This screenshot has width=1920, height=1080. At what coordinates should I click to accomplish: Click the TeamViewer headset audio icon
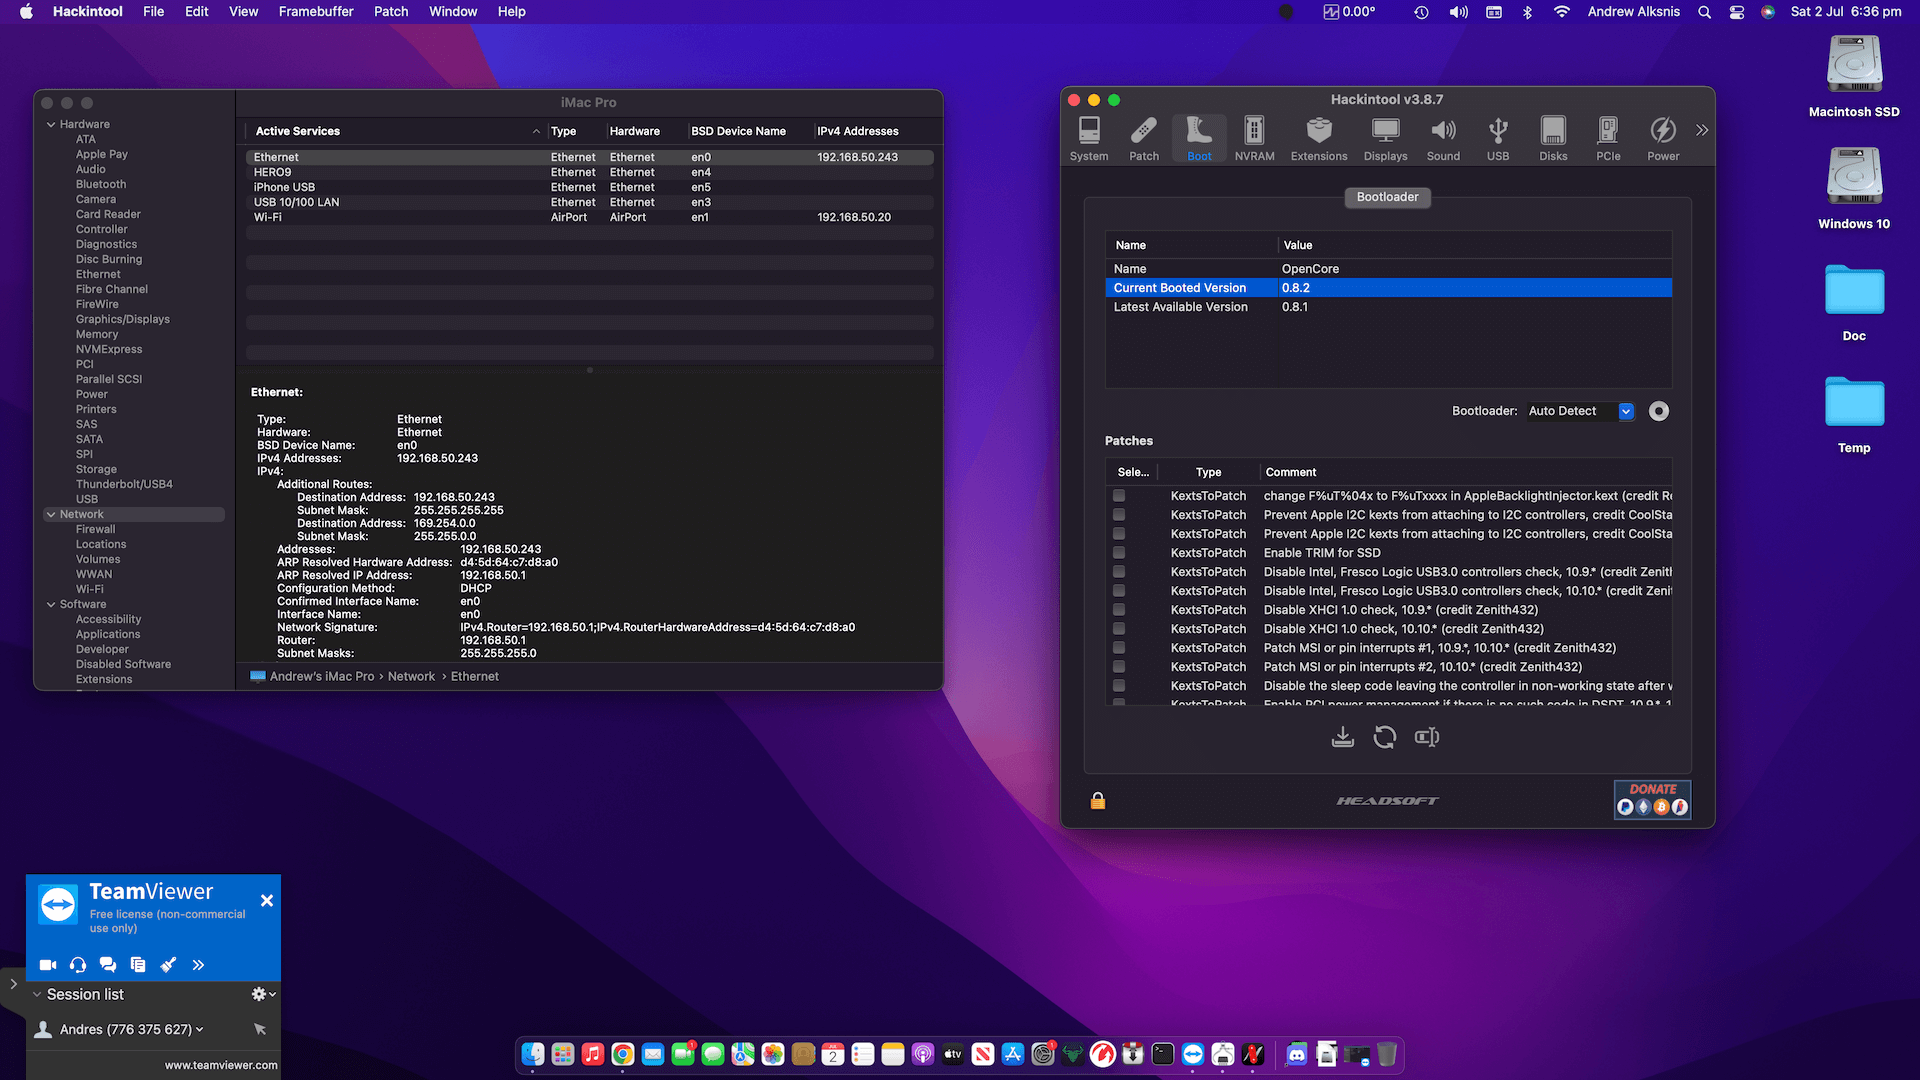78,965
